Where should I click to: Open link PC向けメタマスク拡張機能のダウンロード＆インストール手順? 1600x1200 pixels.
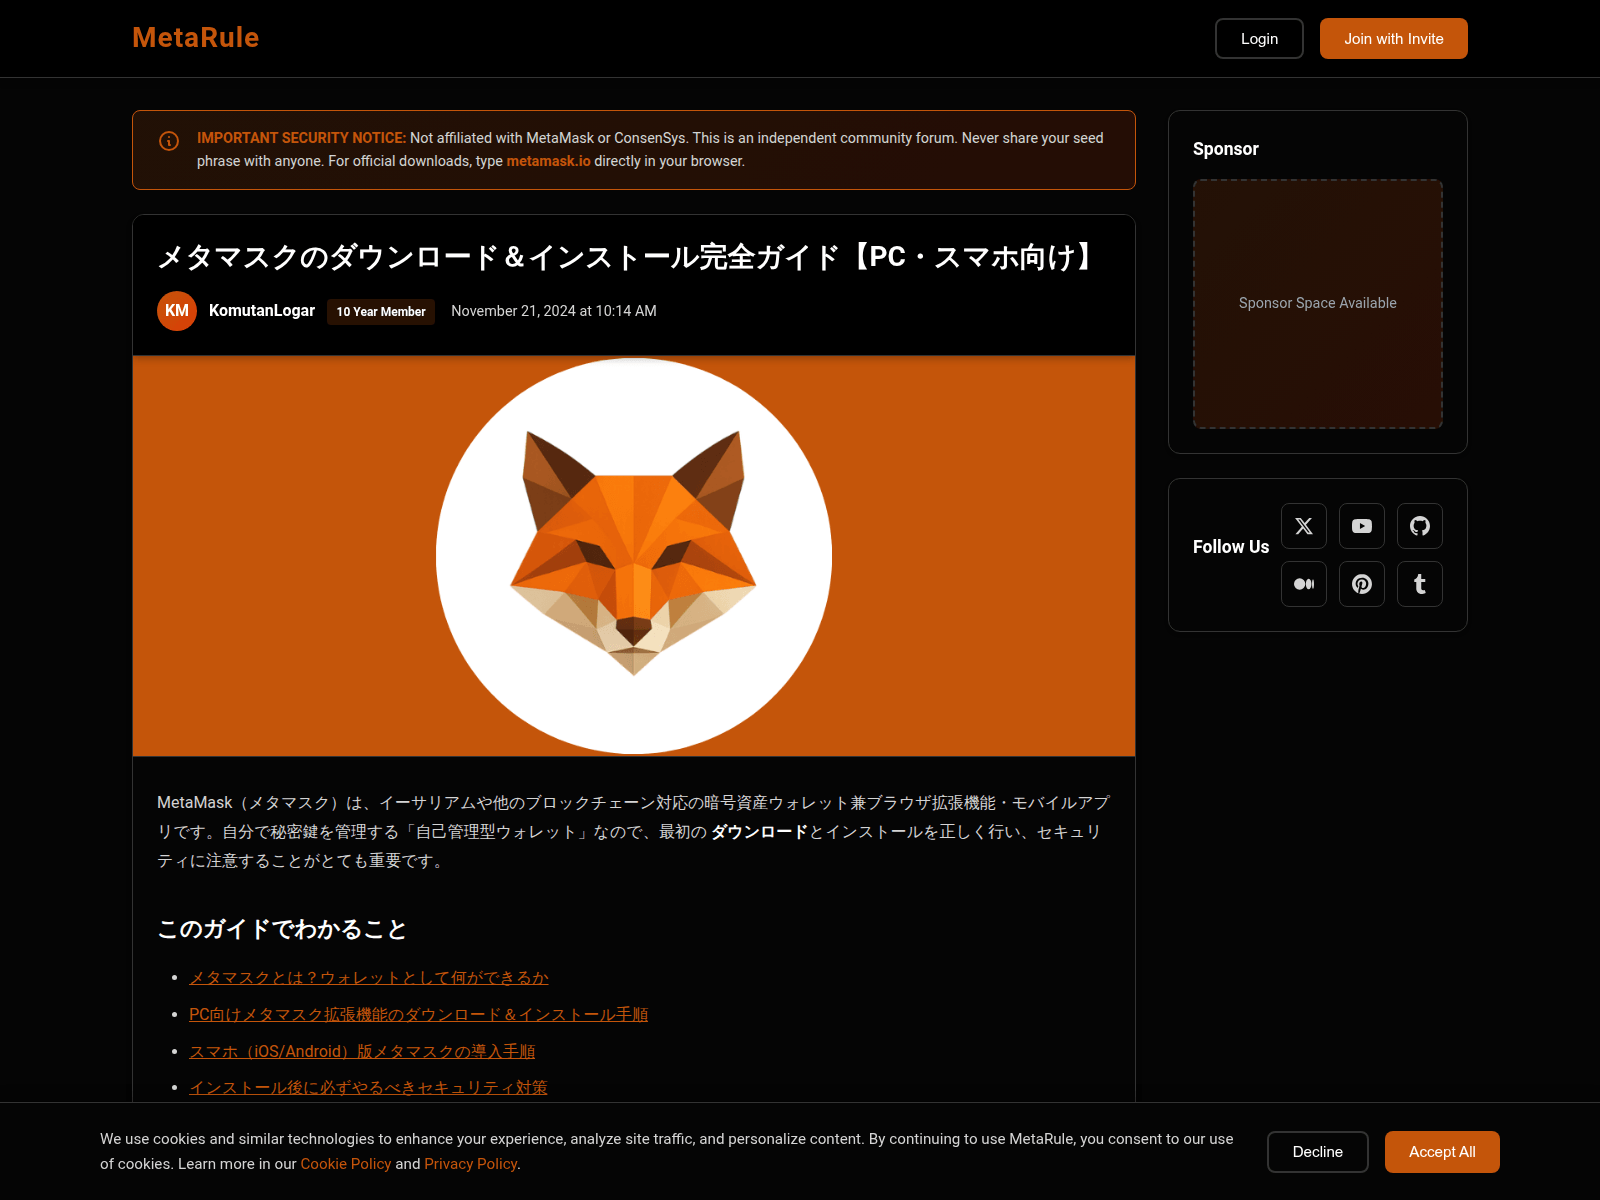coord(418,1015)
